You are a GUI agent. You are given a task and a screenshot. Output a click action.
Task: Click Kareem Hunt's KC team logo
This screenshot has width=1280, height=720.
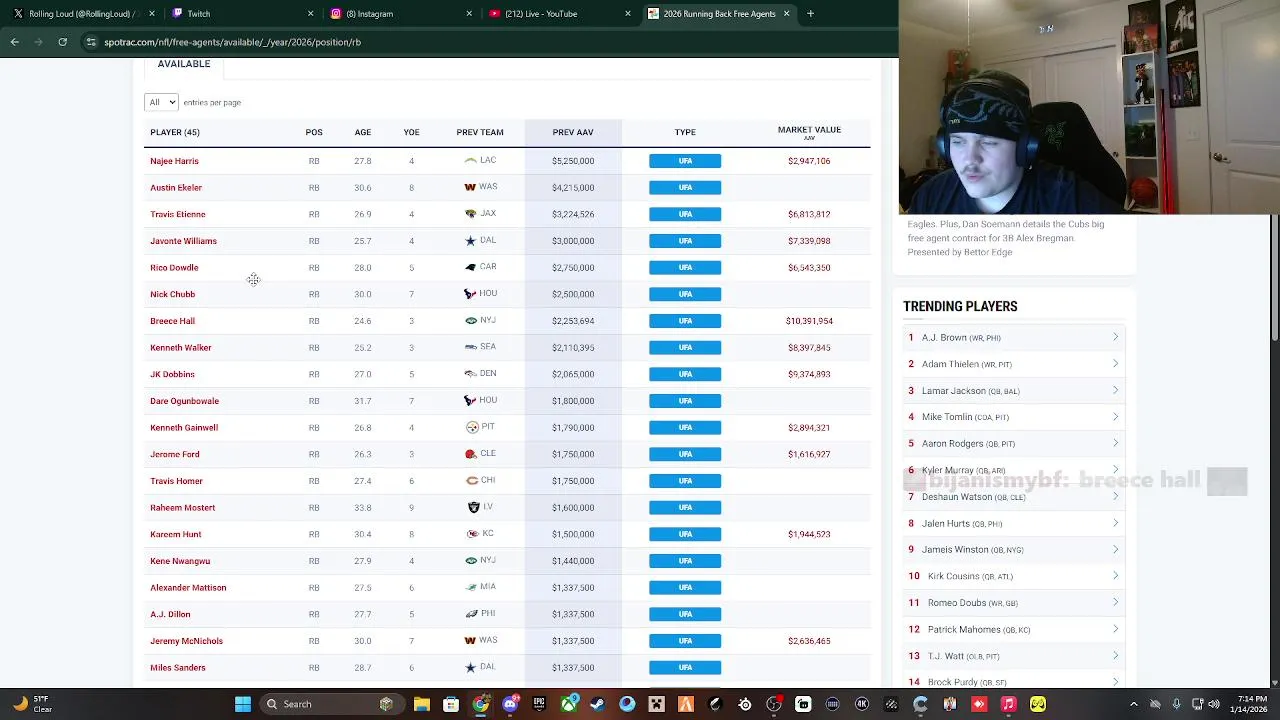pyautogui.click(x=472, y=534)
